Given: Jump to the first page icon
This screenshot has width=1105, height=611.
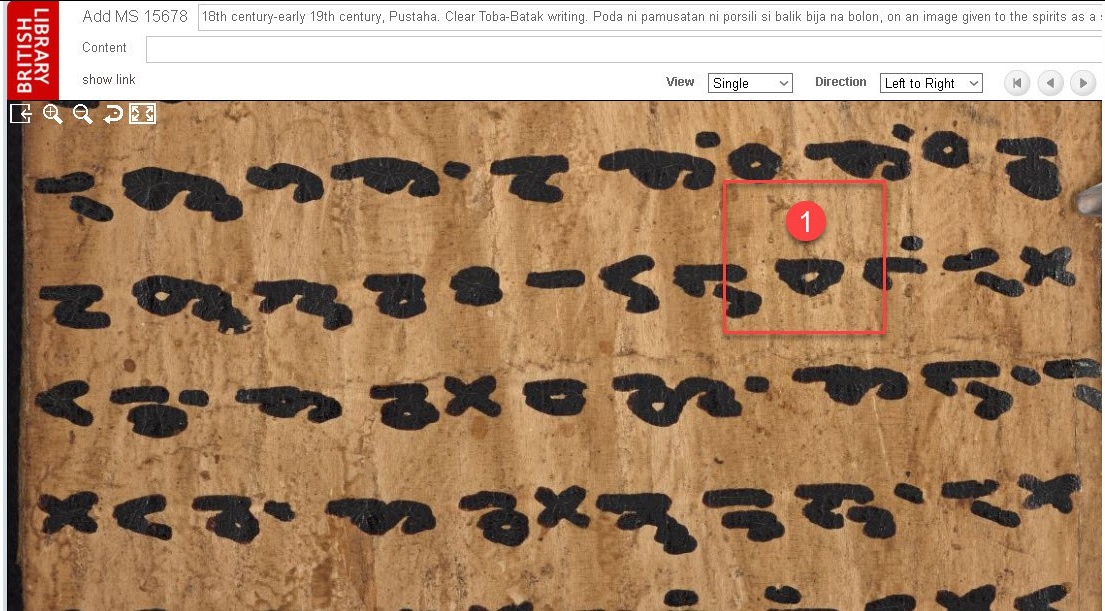Looking at the screenshot, I should point(1017,82).
